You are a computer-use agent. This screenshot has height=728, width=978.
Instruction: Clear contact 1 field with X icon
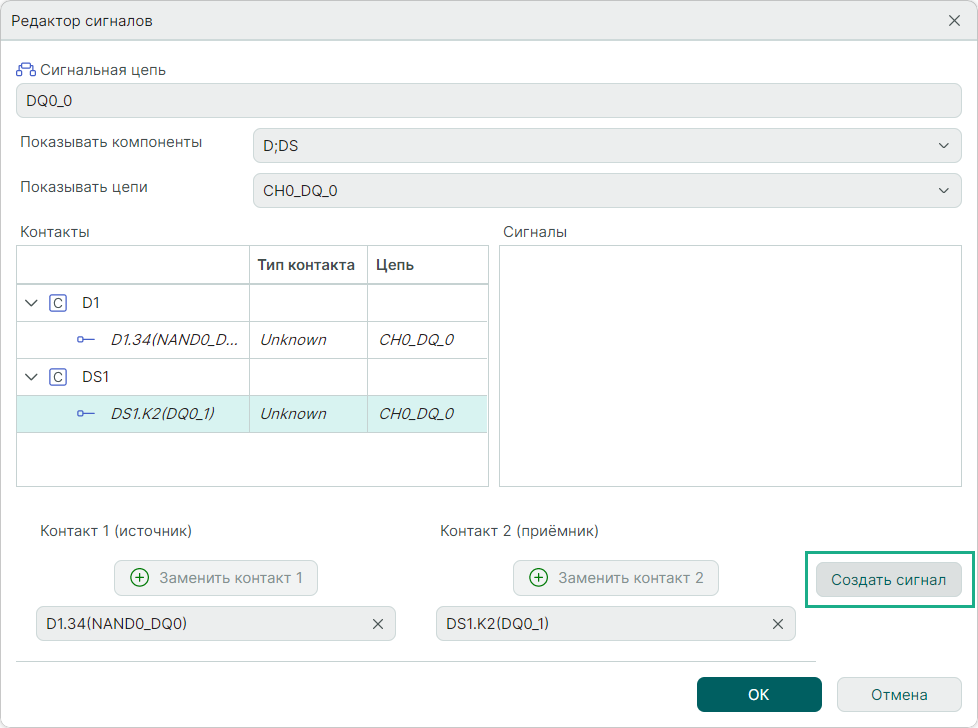pyautogui.click(x=378, y=624)
